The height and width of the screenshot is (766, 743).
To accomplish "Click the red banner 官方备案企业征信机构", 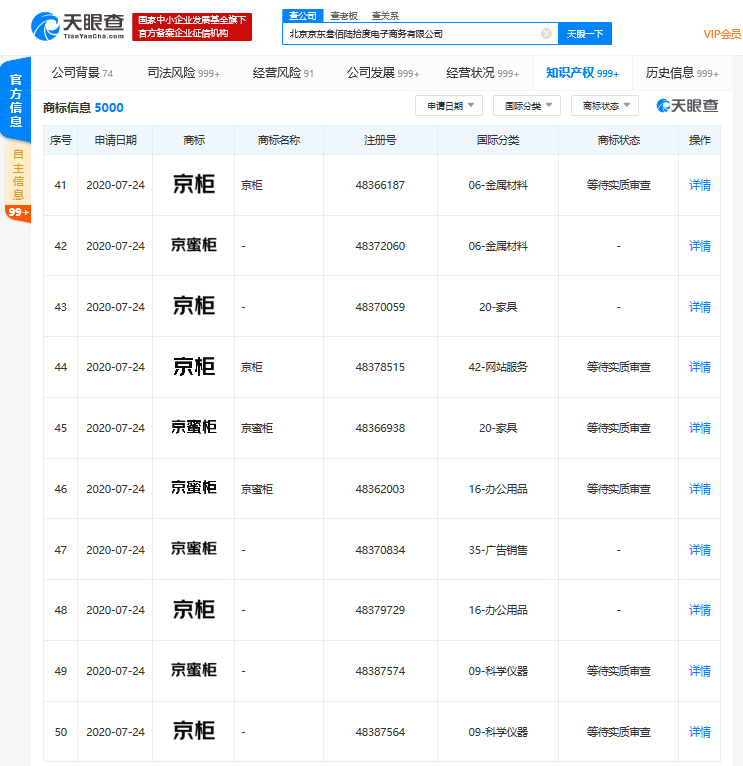I will click(x=191, y=27).
